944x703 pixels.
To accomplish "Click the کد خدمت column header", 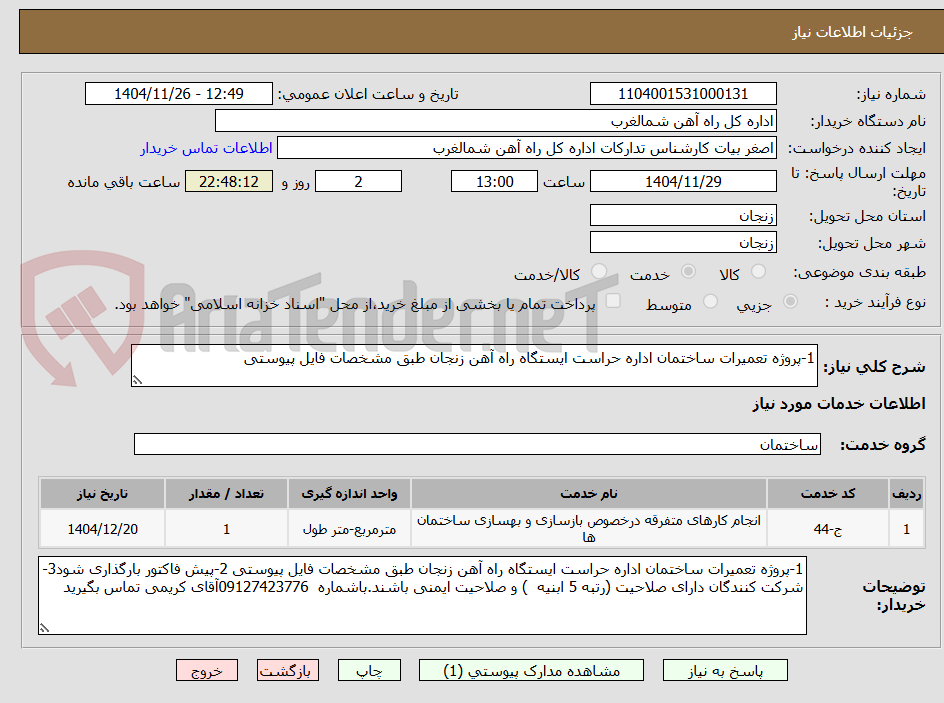I will point(828,494).
